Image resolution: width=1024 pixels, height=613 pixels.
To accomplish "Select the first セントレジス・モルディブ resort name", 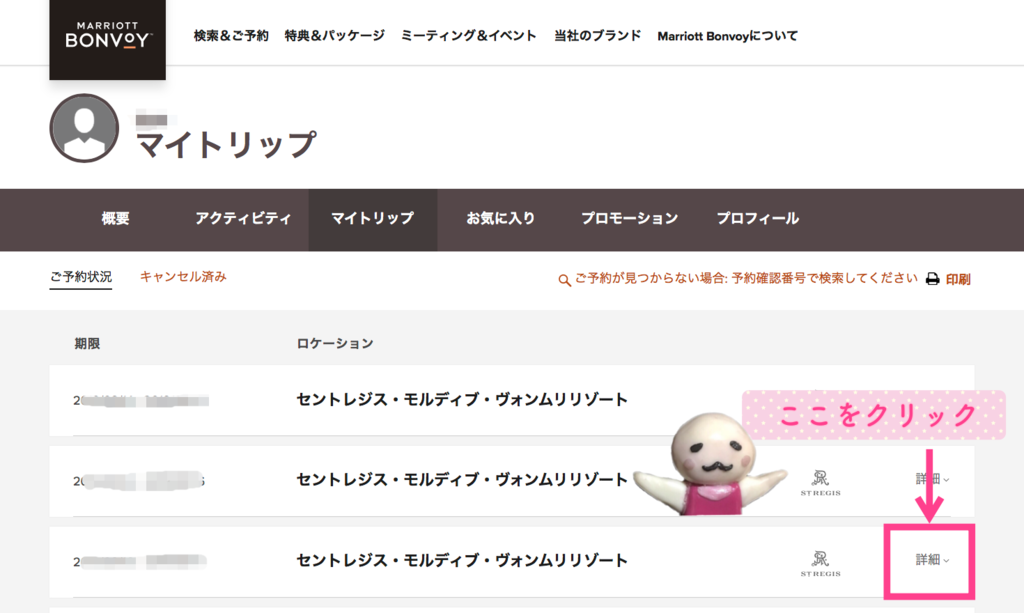I will click(462, 400).
